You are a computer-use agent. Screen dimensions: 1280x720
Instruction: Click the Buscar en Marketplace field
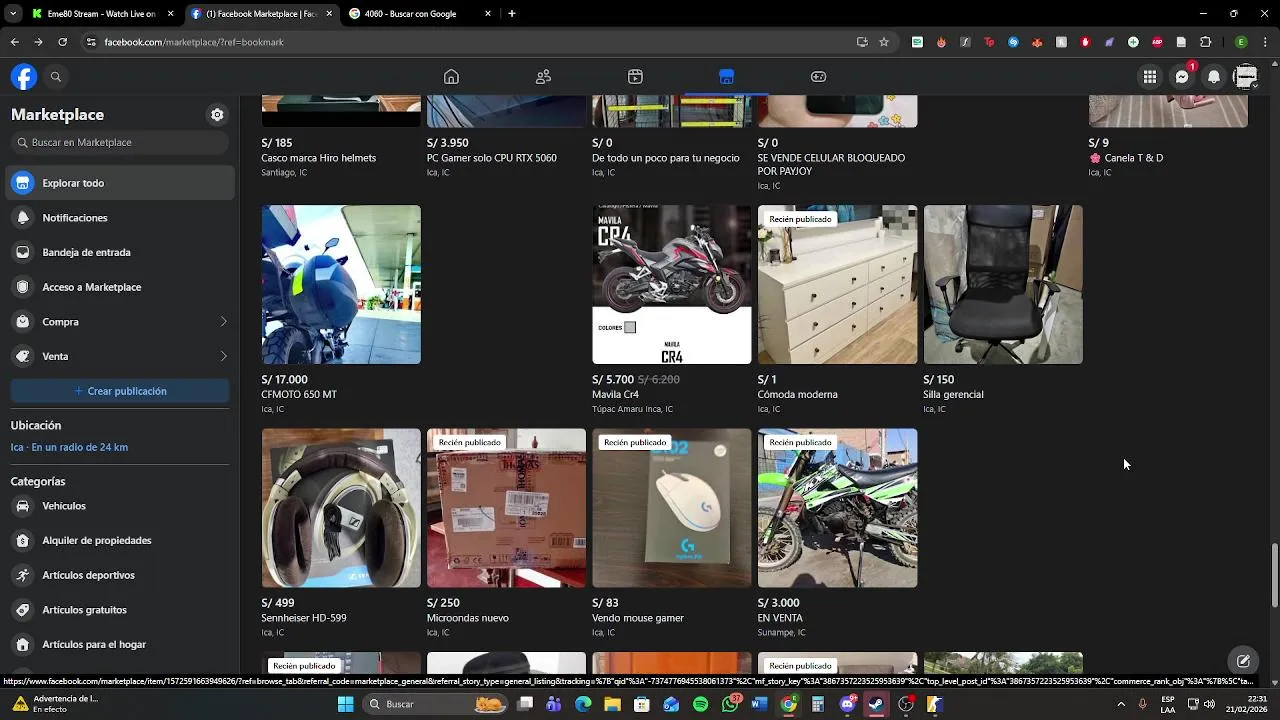click(x=120, y=143)
